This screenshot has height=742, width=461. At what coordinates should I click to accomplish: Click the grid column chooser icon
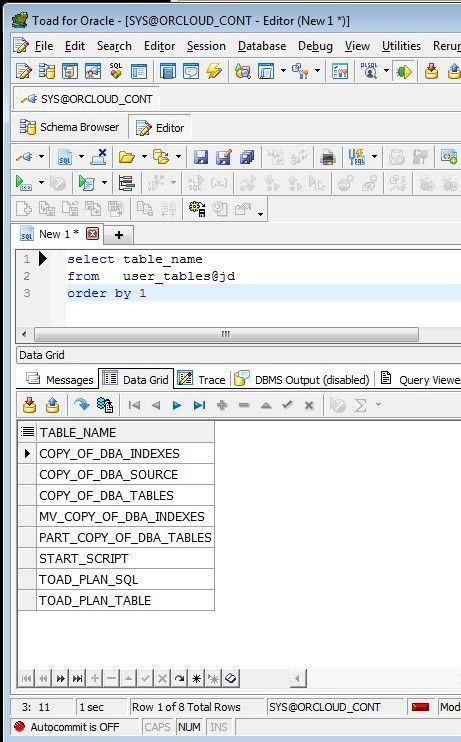click(27, 432)
